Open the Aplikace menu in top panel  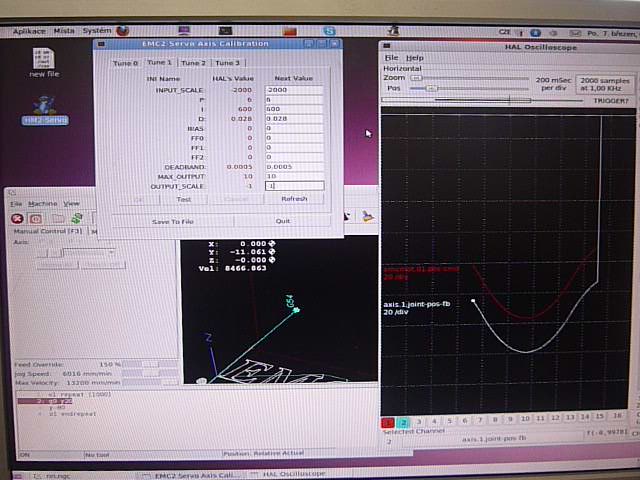(x=30, y=32)
